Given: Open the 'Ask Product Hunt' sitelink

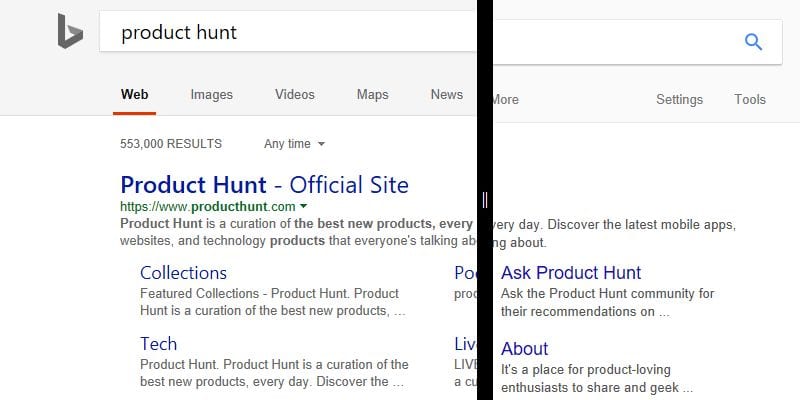Looking at the screenshot, I should [571, 273].
